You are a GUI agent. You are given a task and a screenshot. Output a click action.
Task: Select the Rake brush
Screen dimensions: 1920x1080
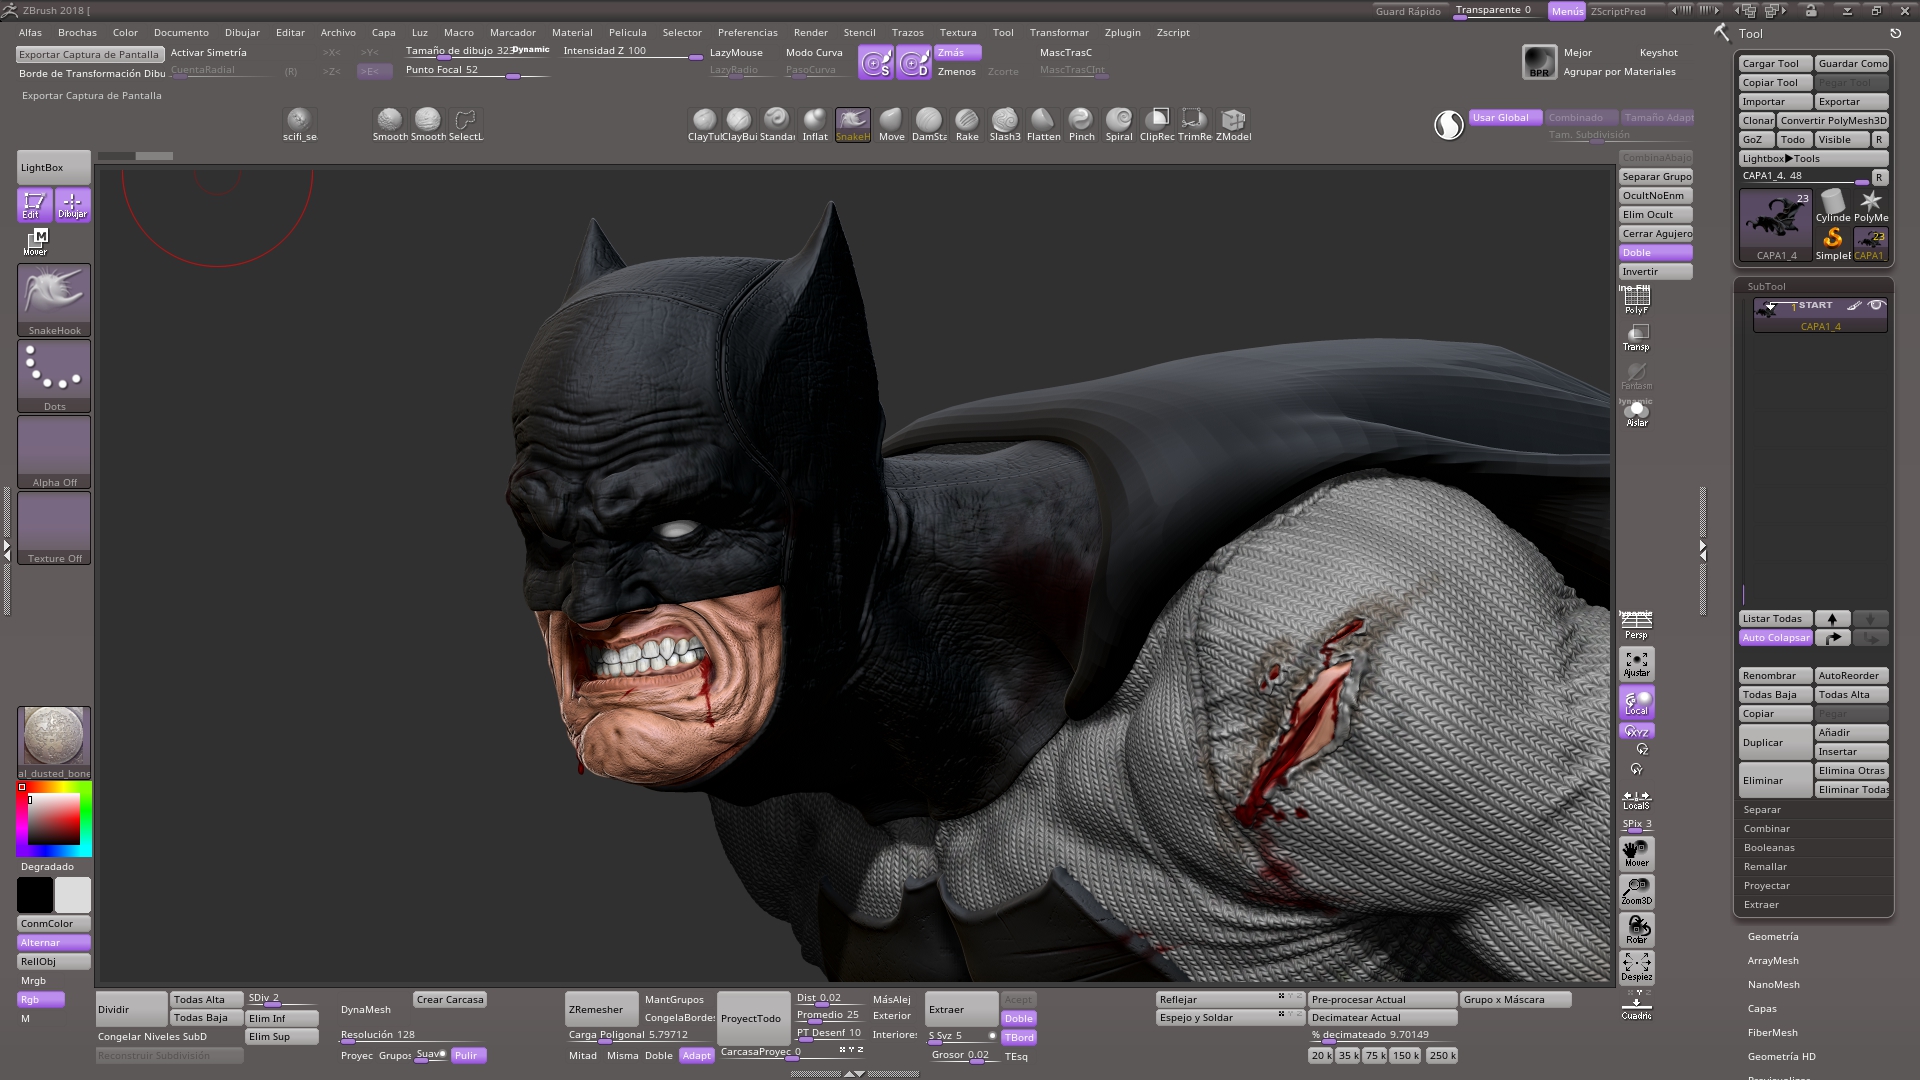point(967,125)
